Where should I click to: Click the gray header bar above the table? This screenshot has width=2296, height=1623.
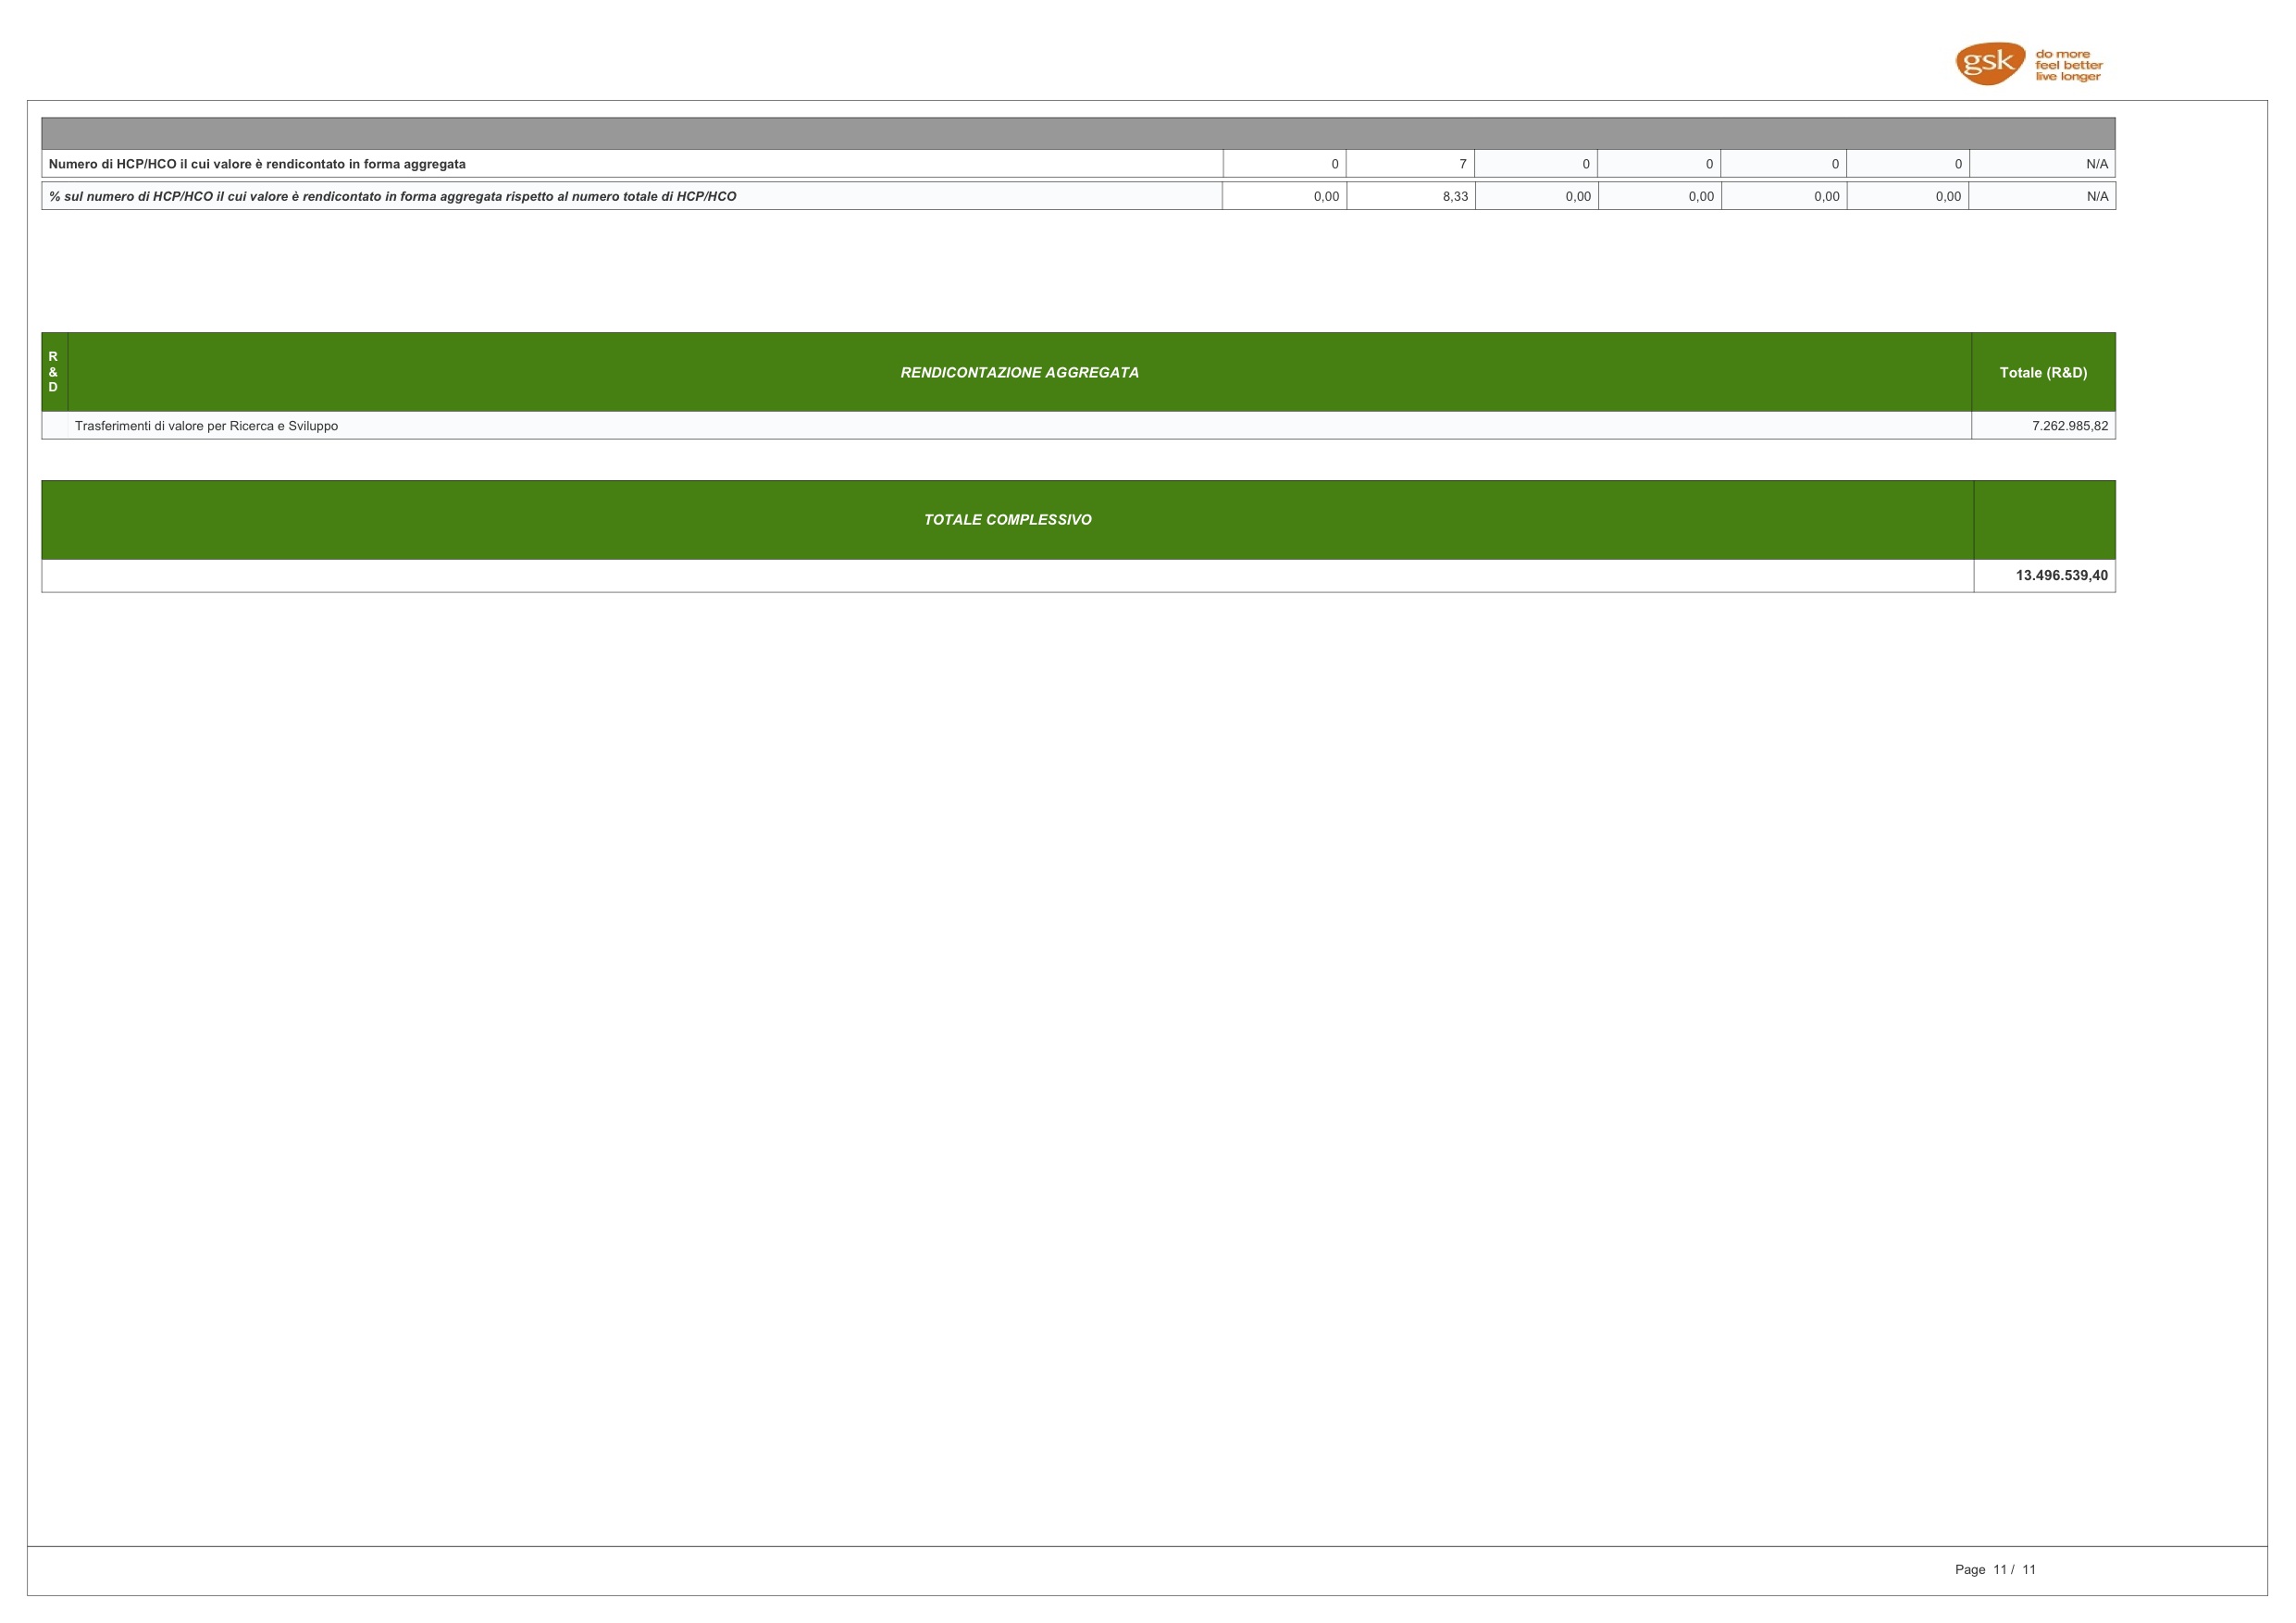(x=1078, y=134)
